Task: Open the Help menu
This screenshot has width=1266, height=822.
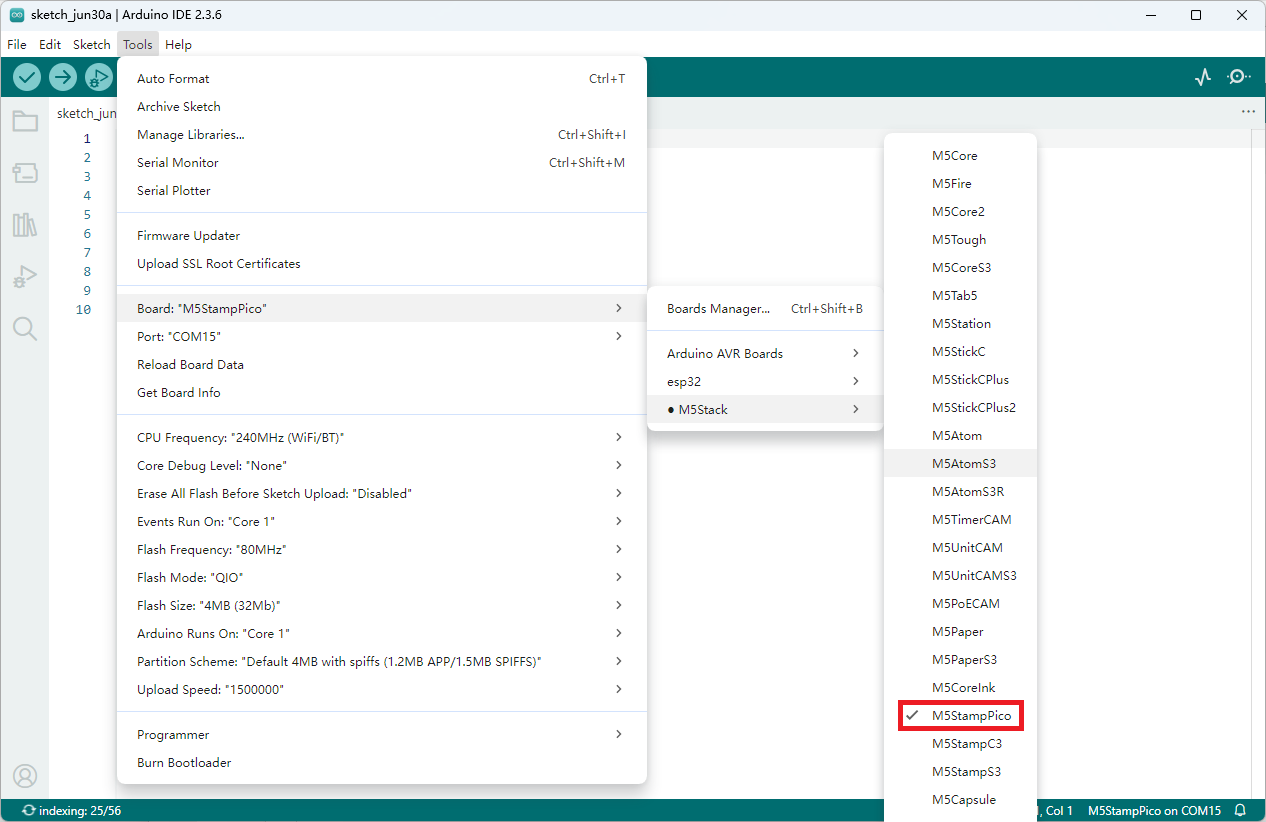Action: tap(178, 44)
